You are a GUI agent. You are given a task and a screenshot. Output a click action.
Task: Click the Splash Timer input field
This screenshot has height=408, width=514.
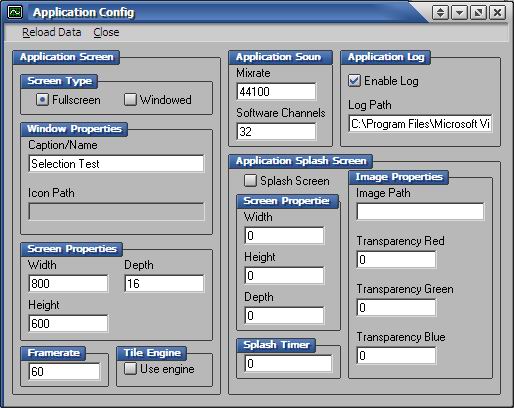(288, 363)
